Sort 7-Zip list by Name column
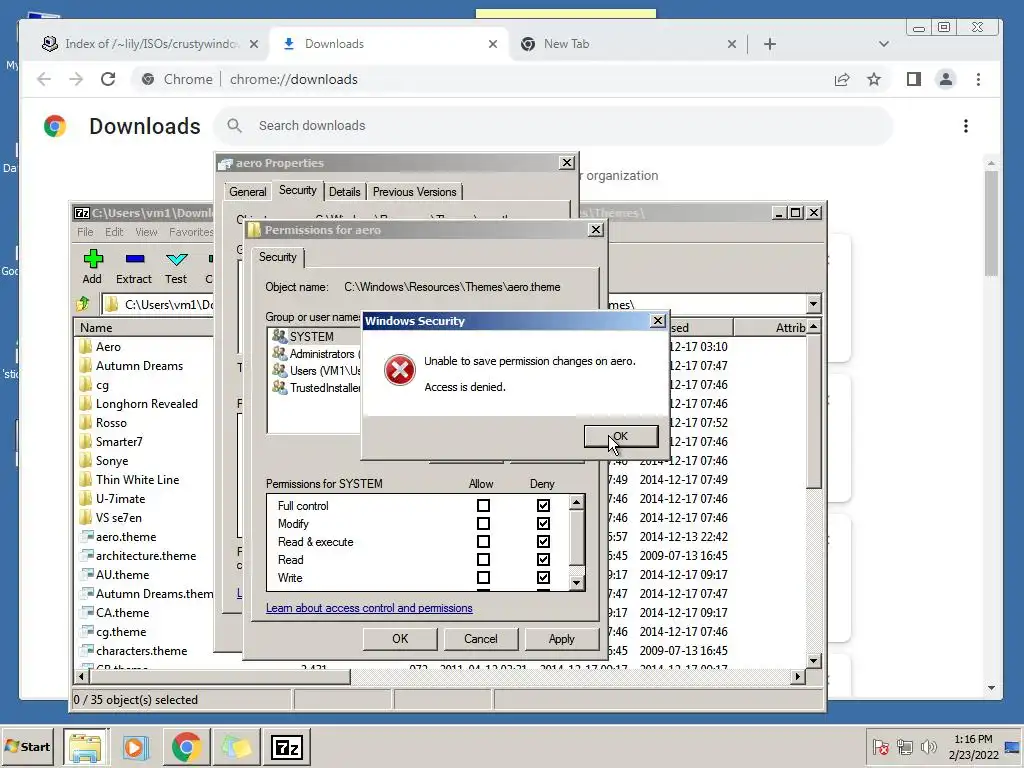This screenshot has width=1024, height=768. (x=145, y=328)
